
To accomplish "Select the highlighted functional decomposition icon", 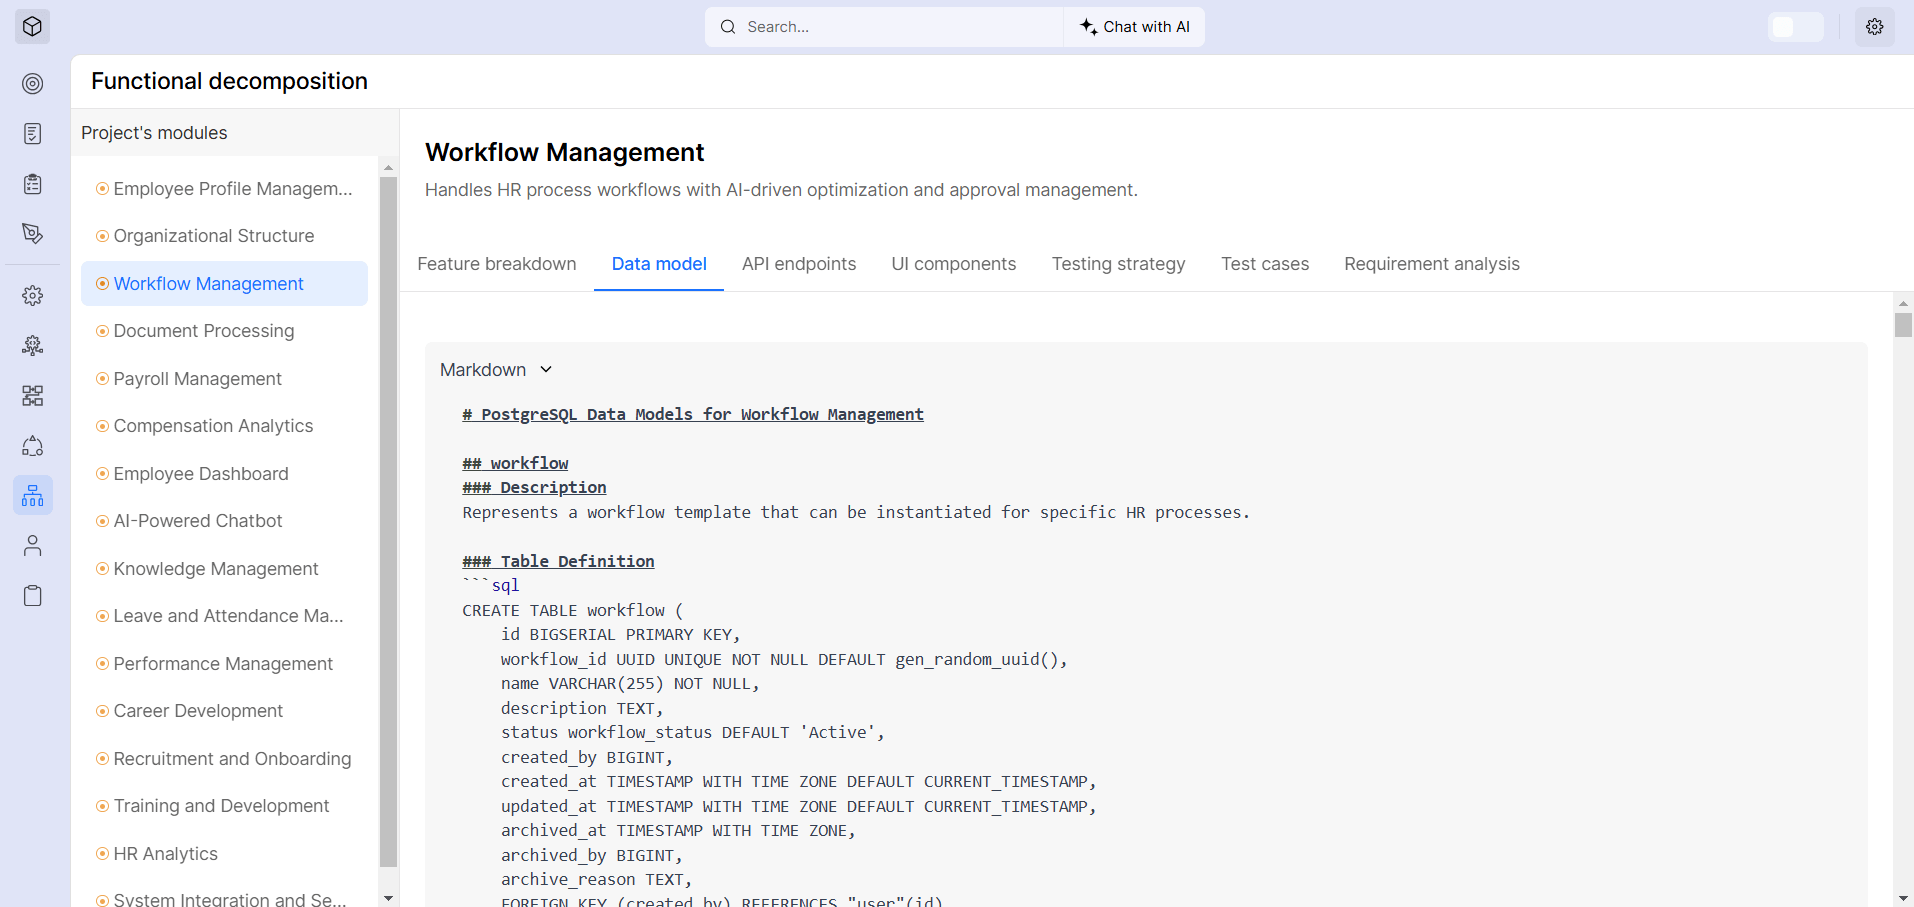I will pos(32,495).
